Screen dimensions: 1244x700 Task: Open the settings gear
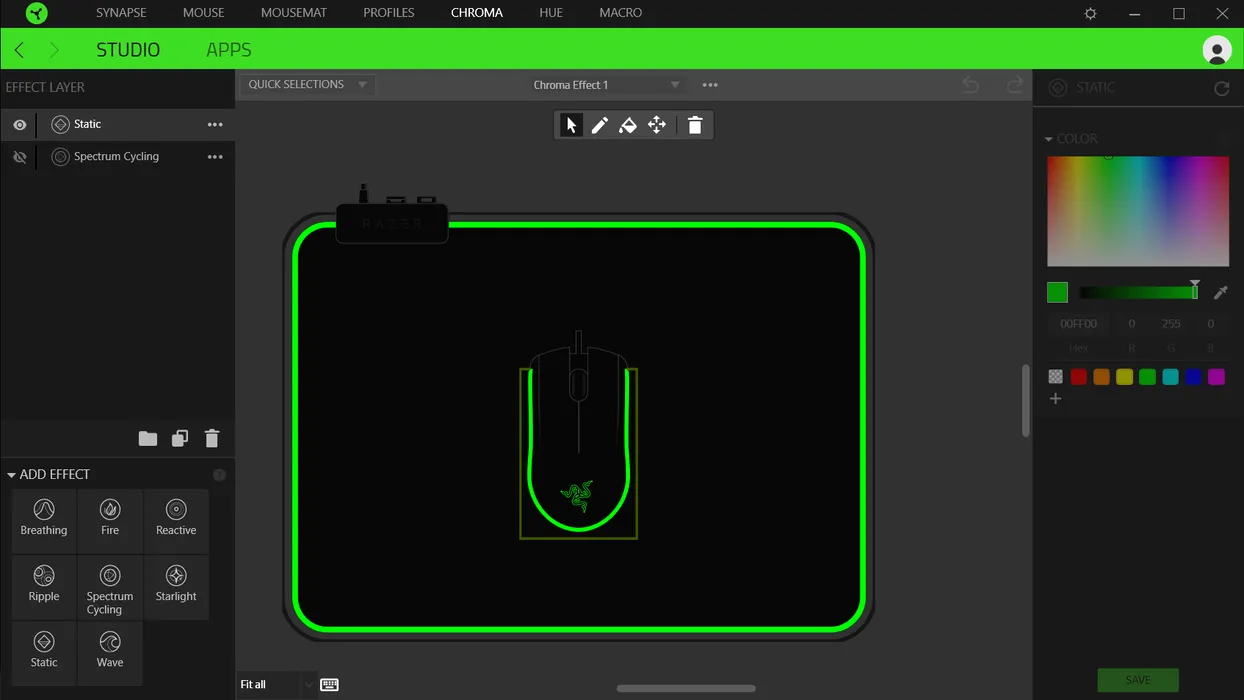pyautogui.click(x=1091, y=14)
